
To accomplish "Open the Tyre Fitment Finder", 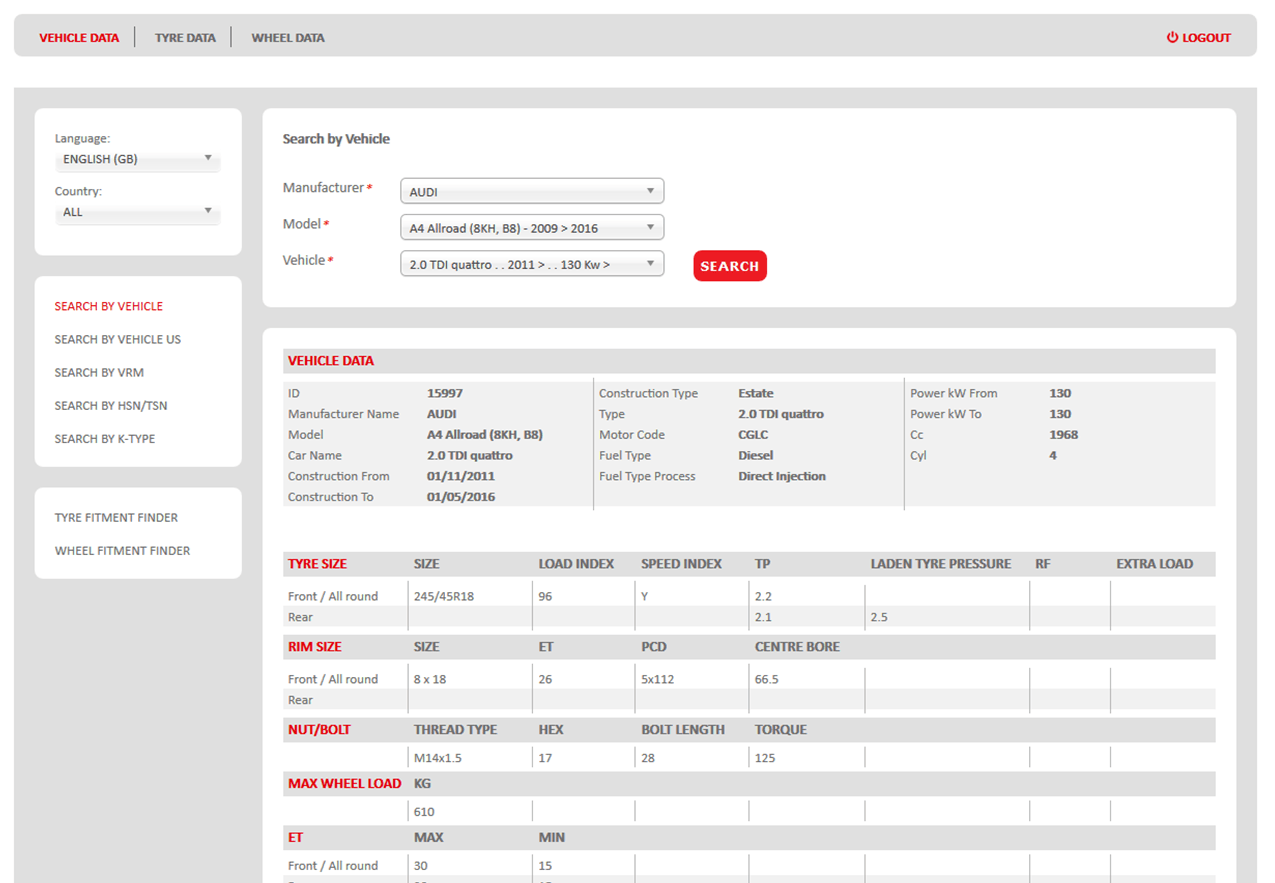I will (x=116, y=517).
